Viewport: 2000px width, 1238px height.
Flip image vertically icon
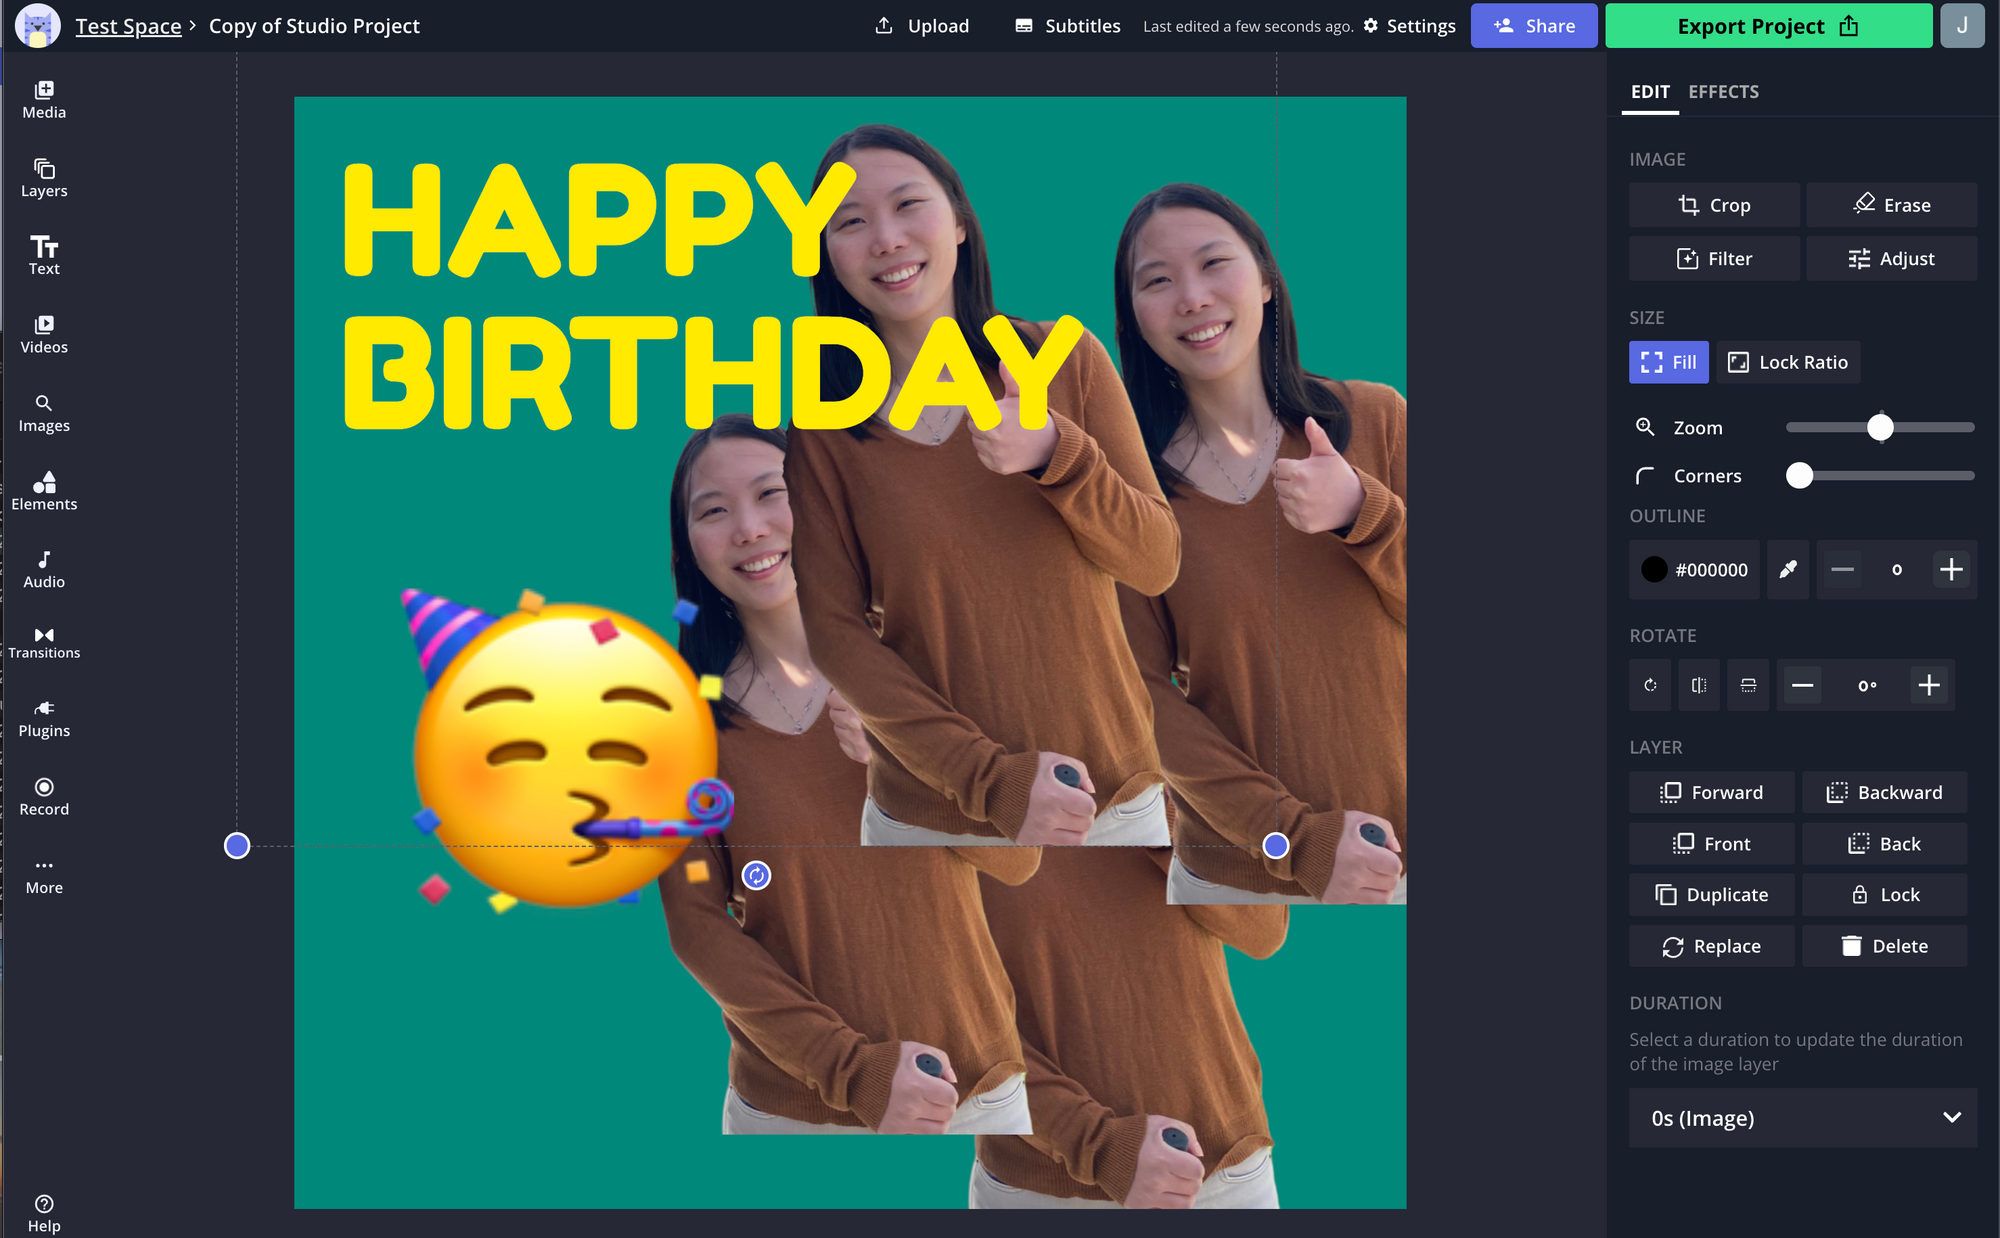point(1748,685)
